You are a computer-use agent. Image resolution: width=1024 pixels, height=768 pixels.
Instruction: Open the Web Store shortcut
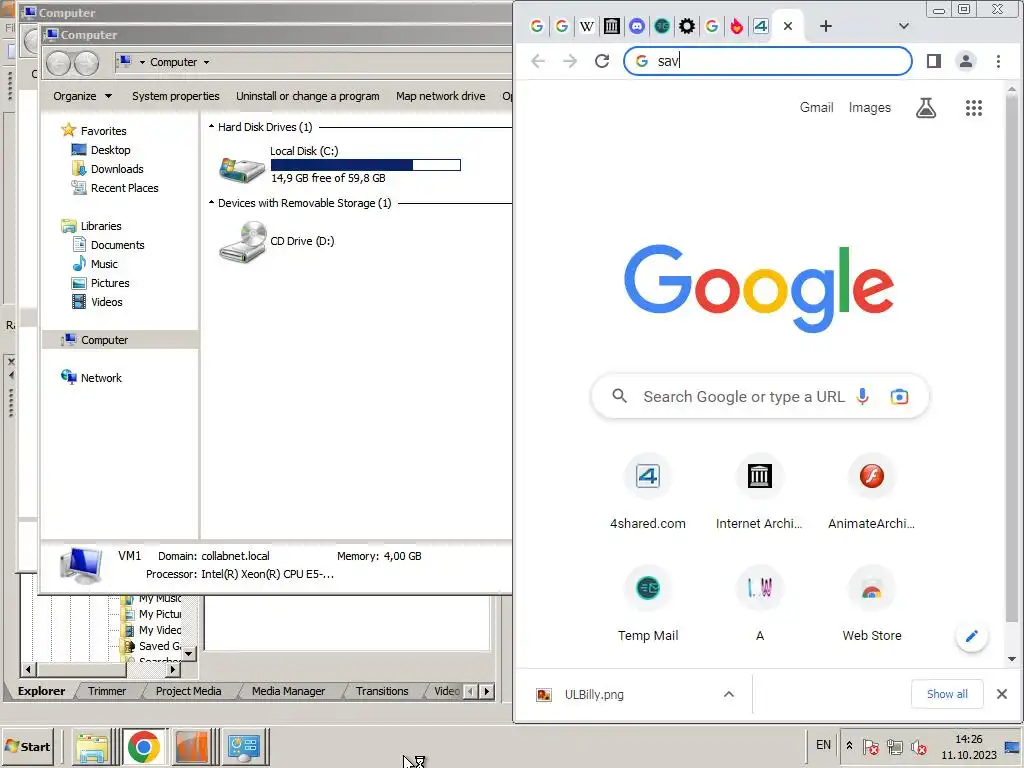tap(871, 605)
